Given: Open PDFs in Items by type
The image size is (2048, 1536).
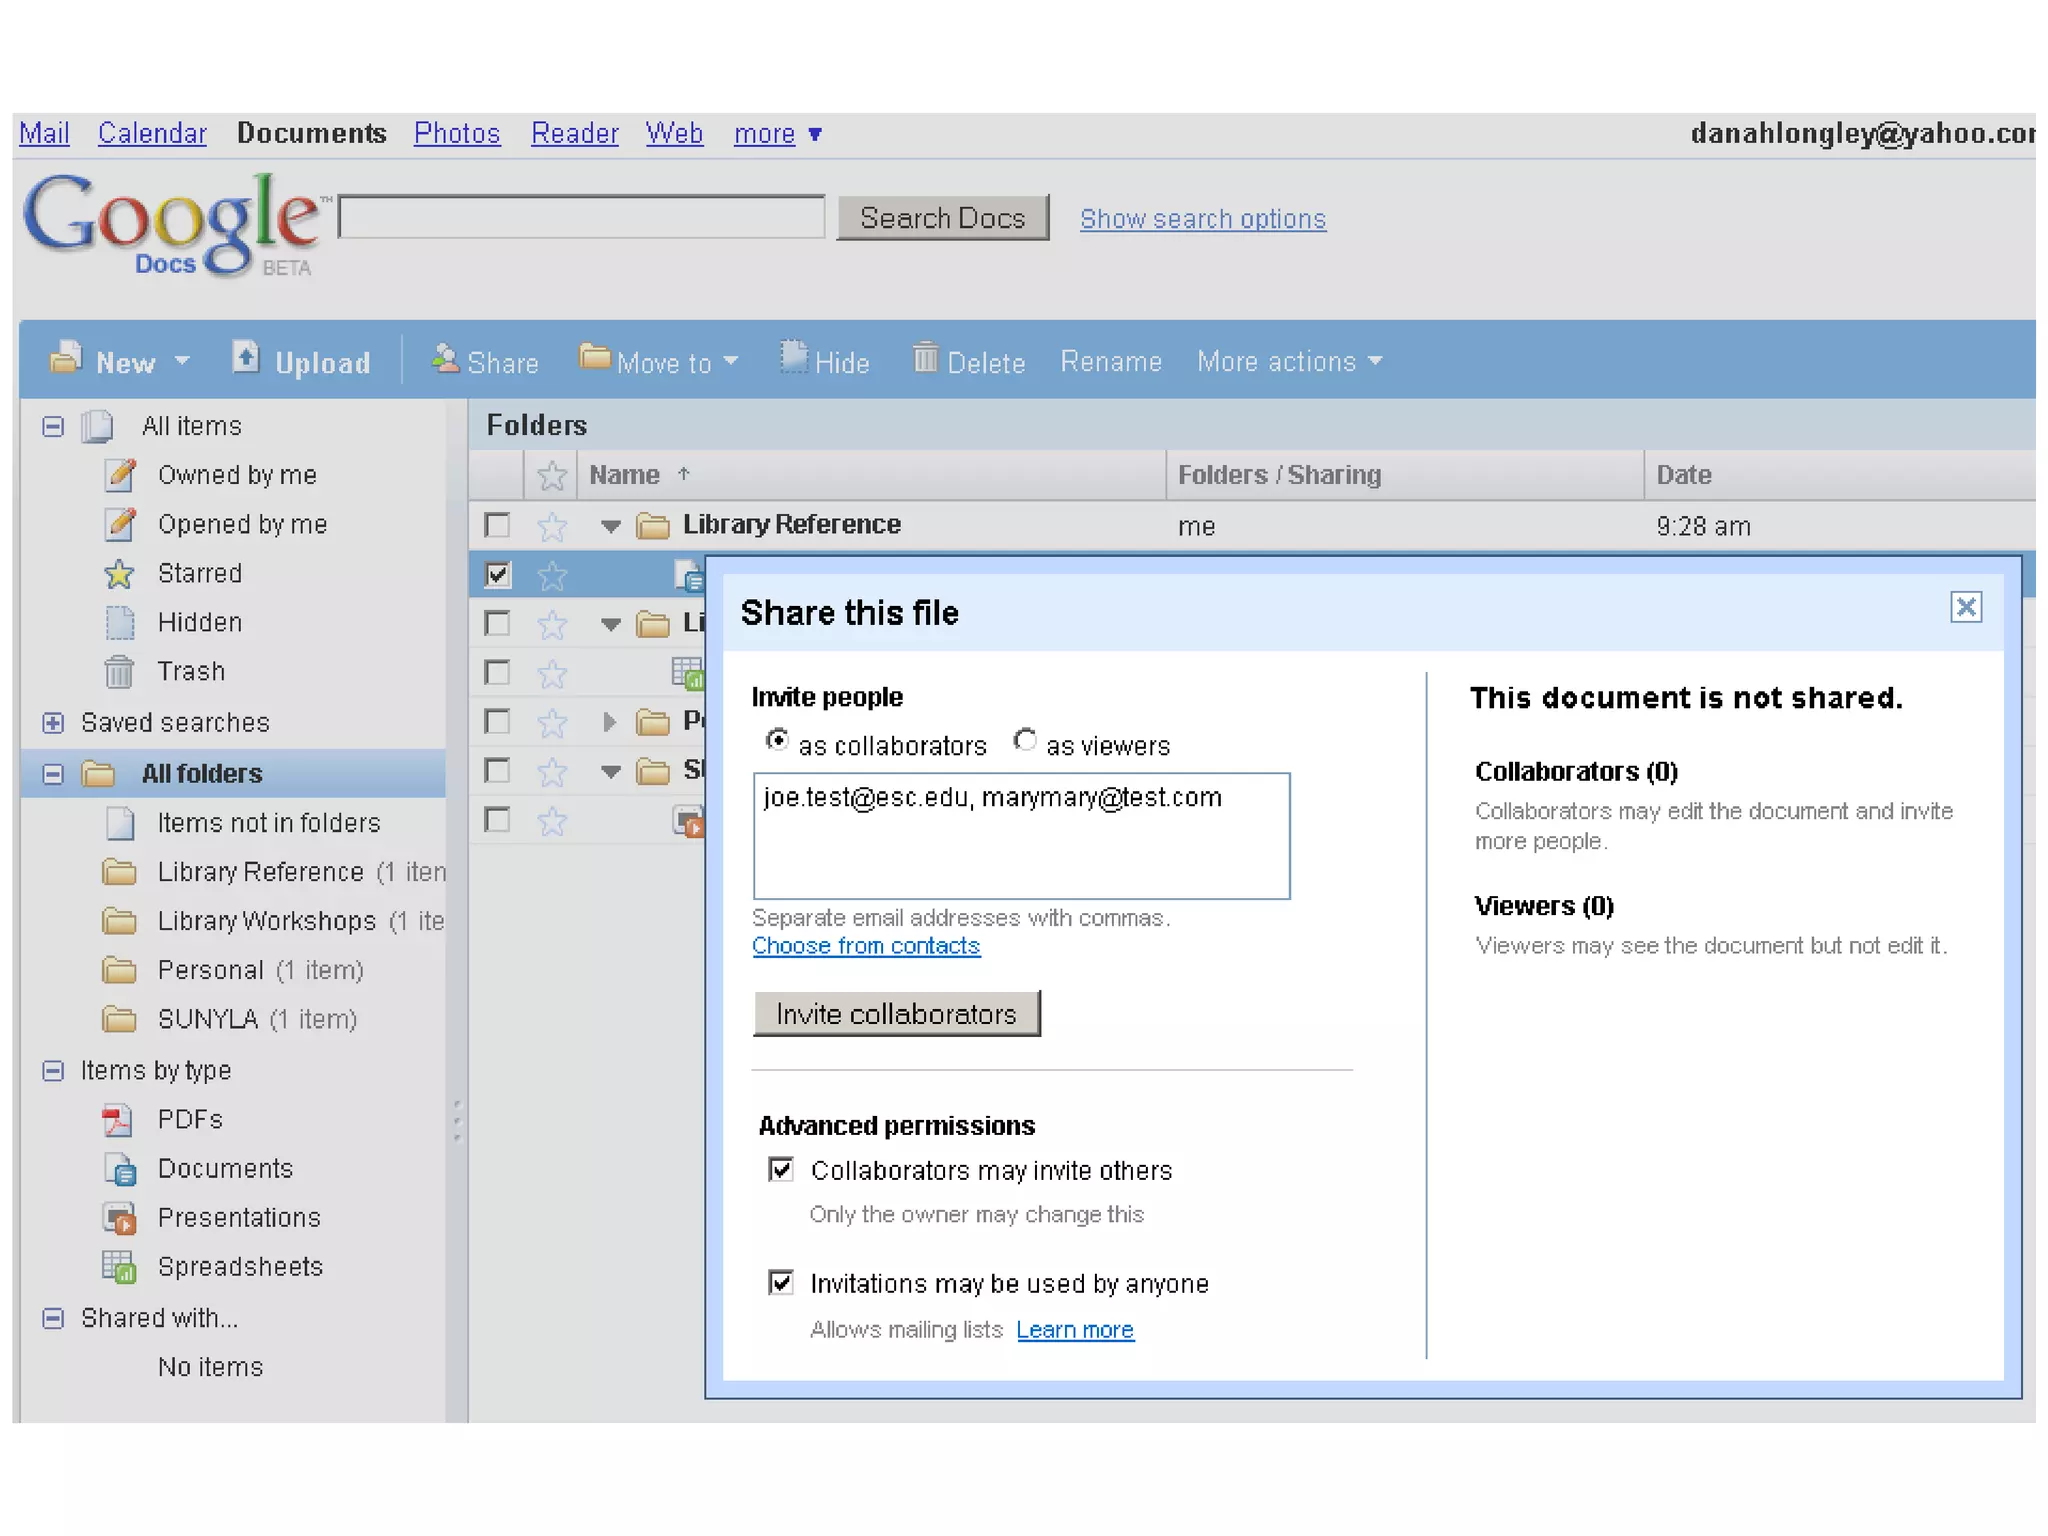Looking at the screenshot, I should [x=190, y=1119].
